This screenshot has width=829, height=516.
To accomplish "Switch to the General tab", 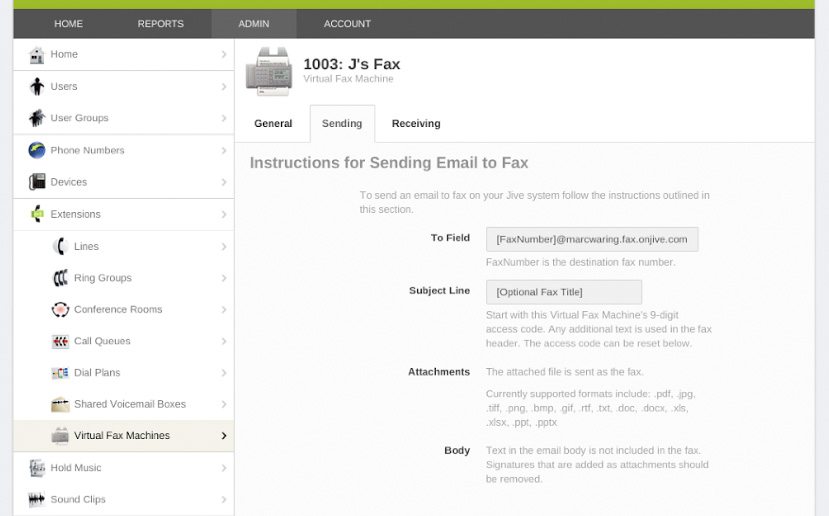I will pos(273,124).
